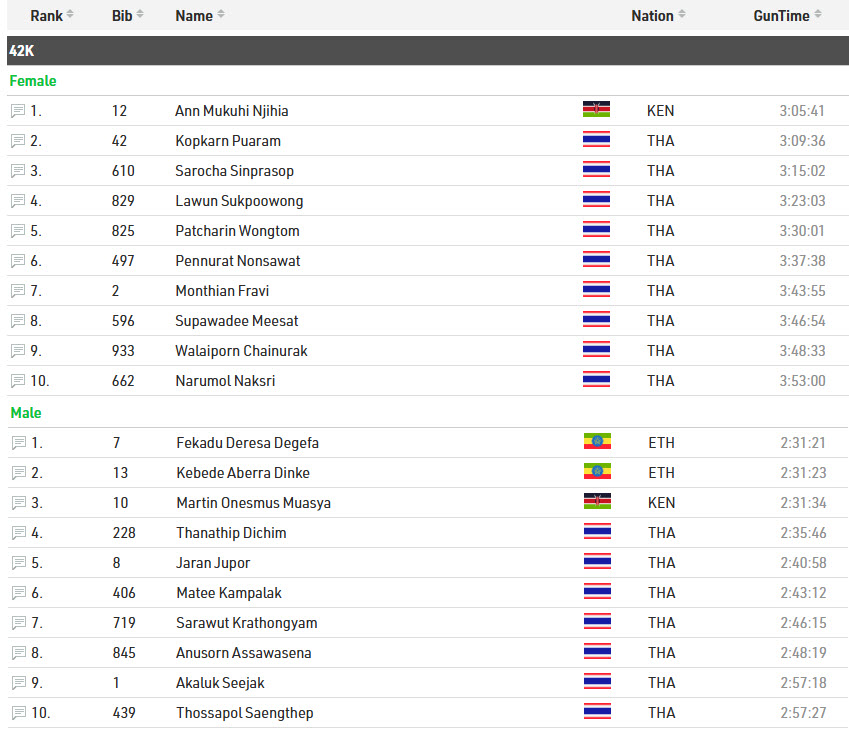The height and width of the screenshot is (731, 849).
Task: Select the Kenya flag for Martin Onesmus Muasya
Action: (597, 501)
